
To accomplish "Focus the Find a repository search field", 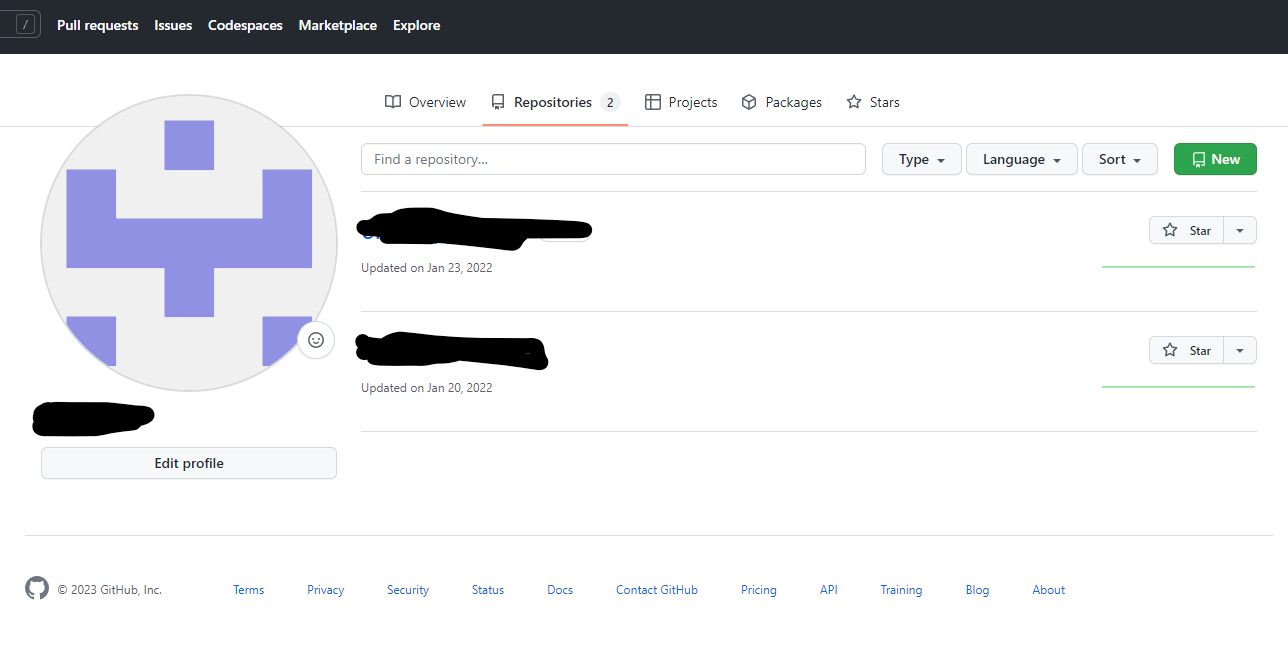I will 613,159.
